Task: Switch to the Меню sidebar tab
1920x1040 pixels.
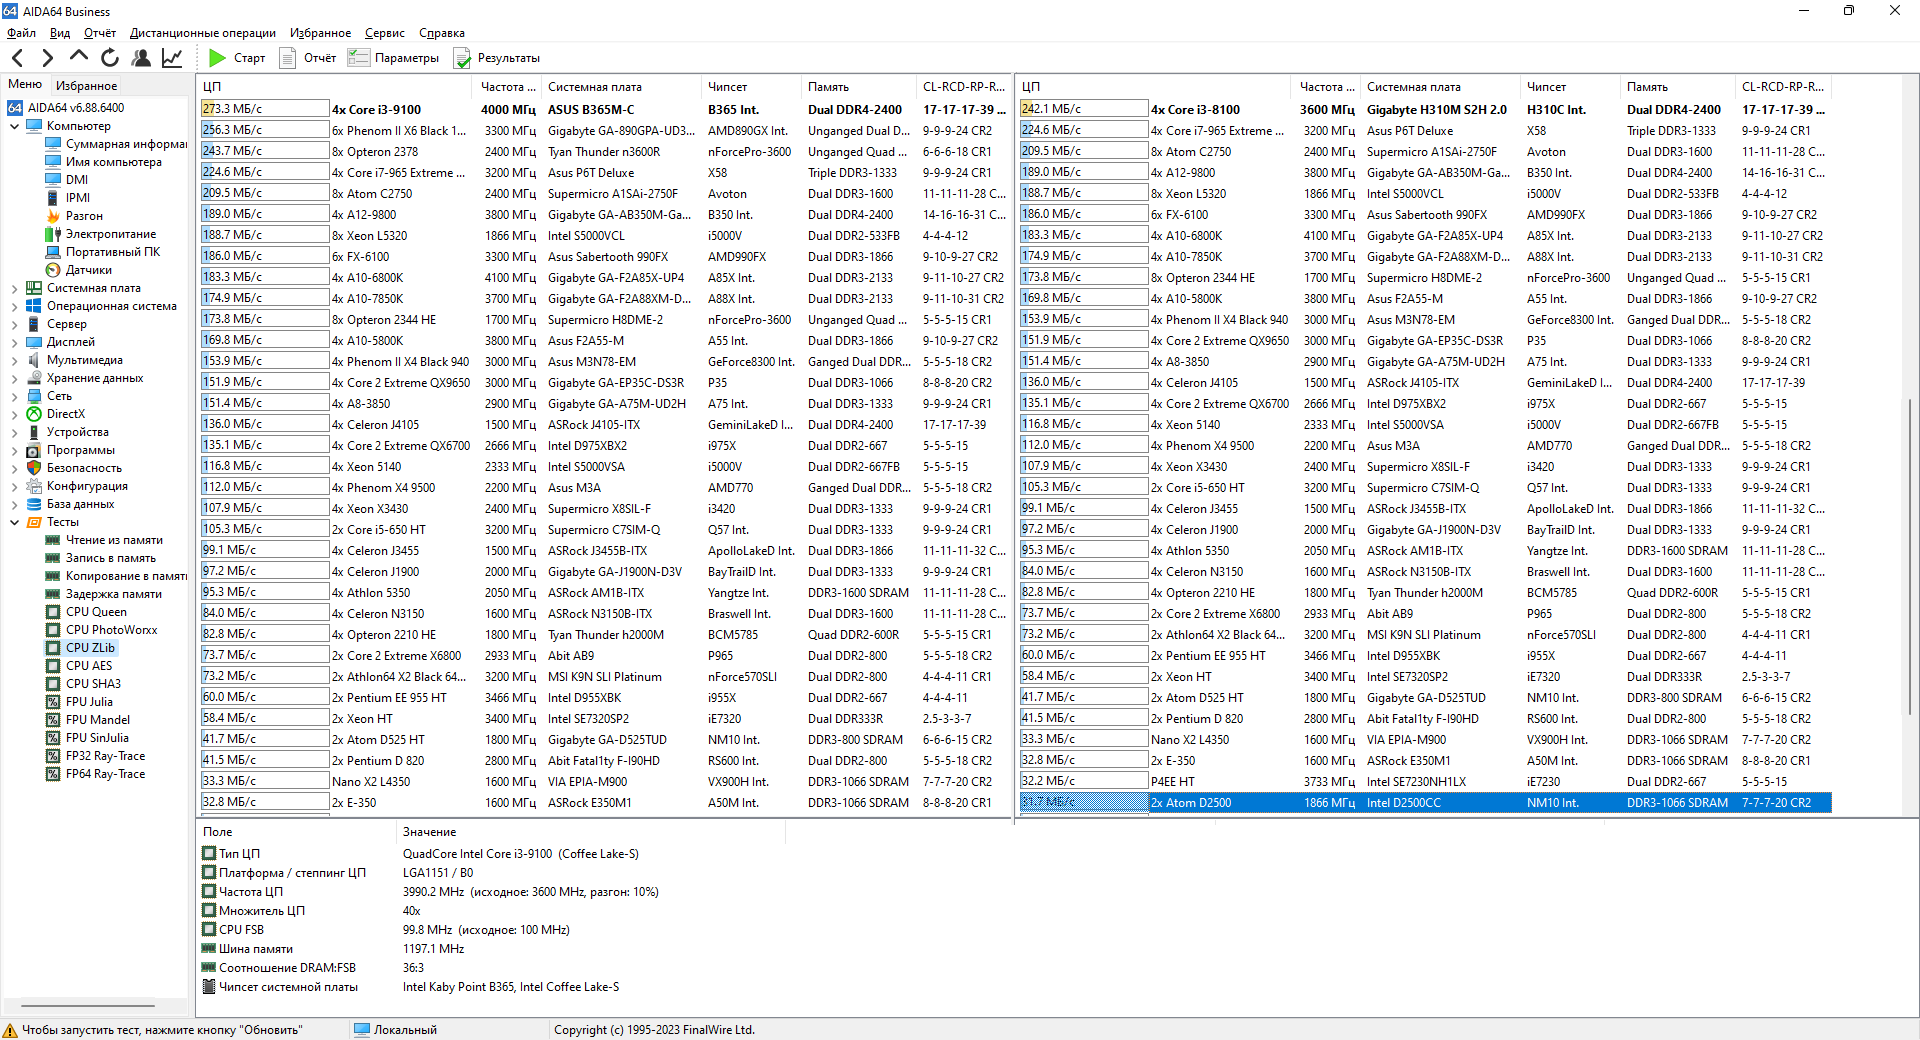Action: pyautogui.click(x=25, y=85)
